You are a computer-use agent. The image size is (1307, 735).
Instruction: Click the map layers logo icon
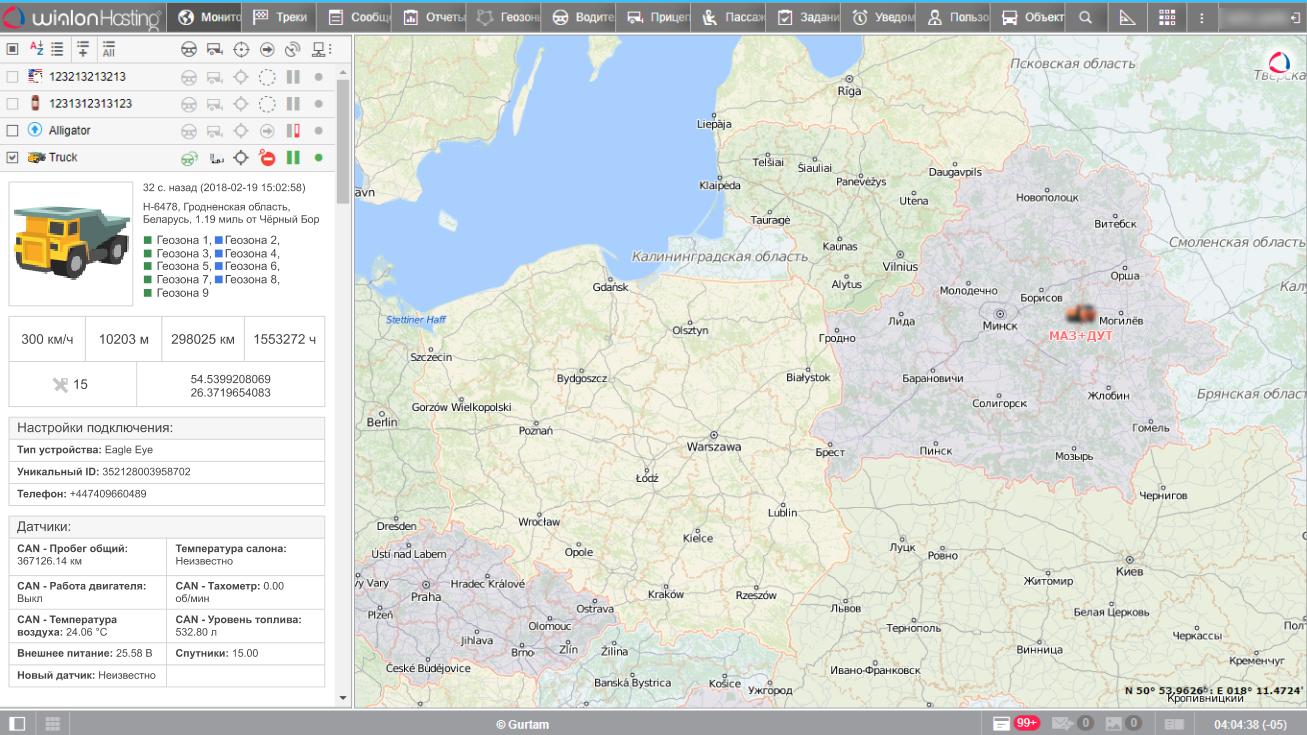pyautogui.click(x=1279, y=64)
